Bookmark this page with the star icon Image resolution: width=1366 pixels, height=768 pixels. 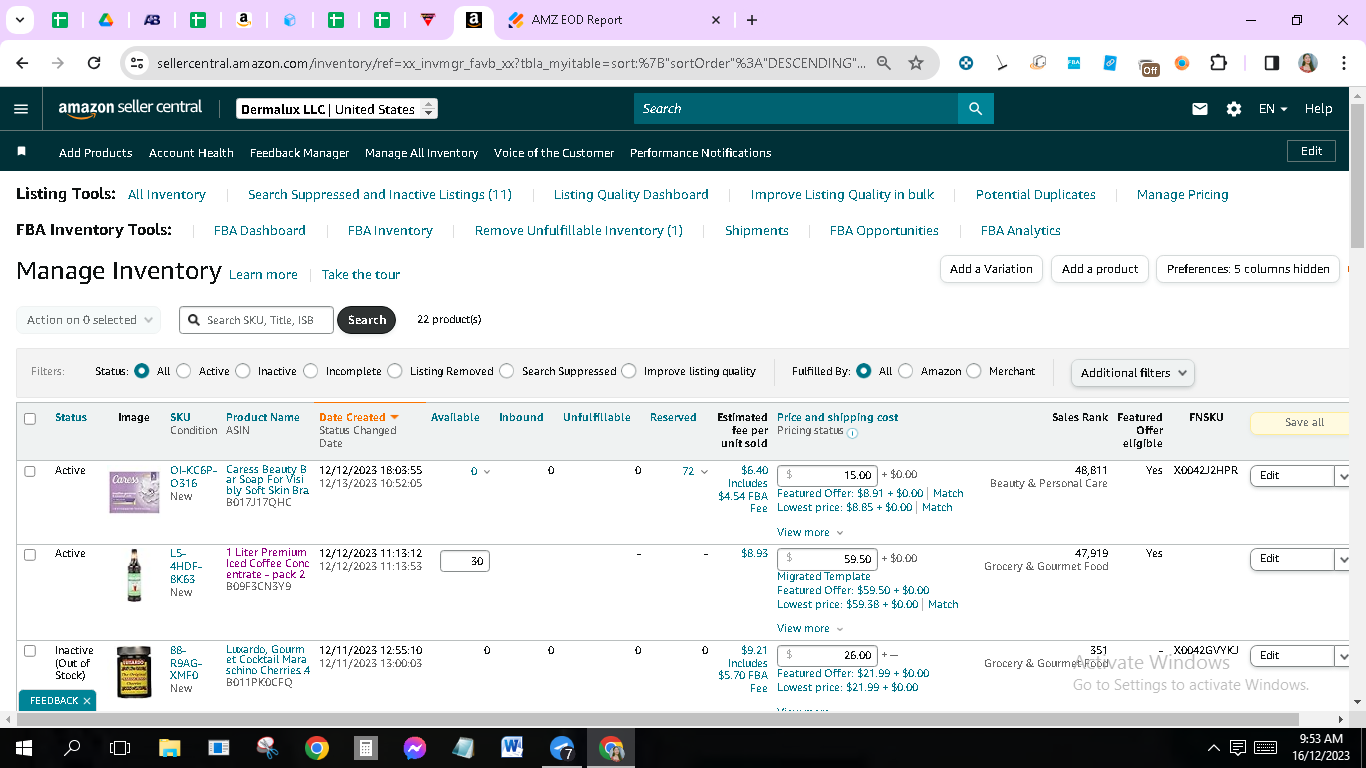click(x=916, y=63)
